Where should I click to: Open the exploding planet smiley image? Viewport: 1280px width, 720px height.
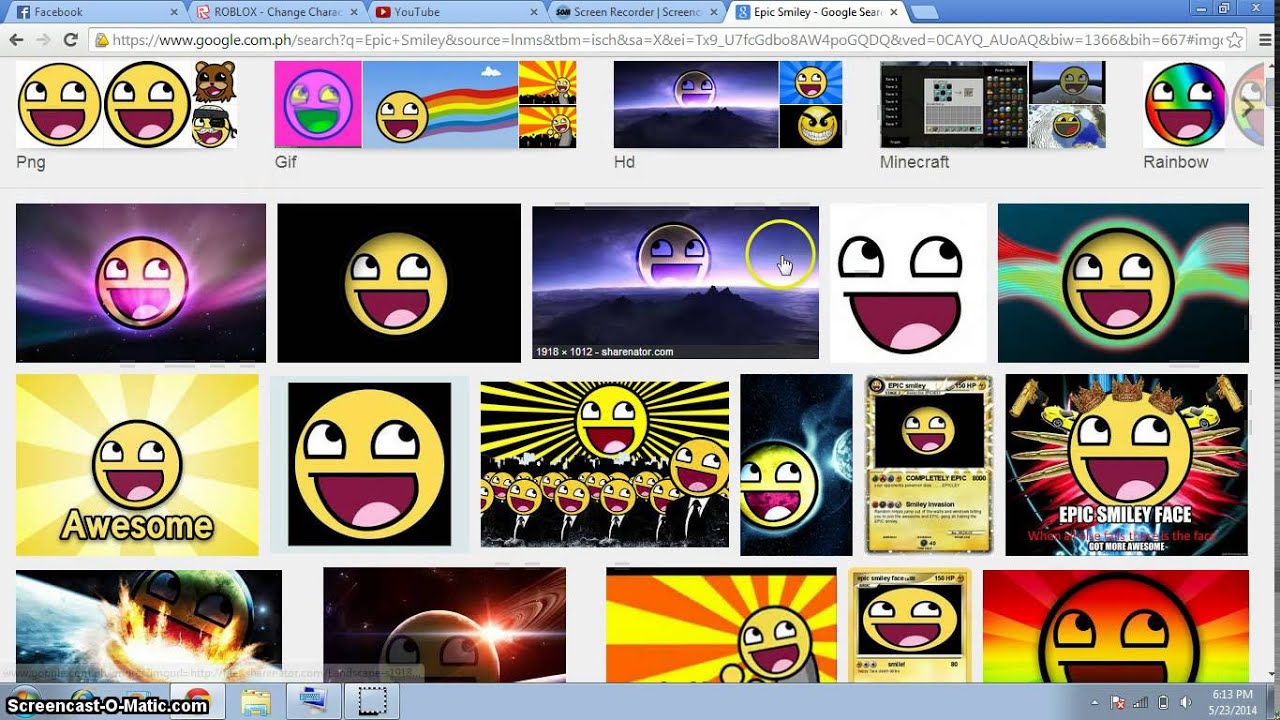click(149, 626)
